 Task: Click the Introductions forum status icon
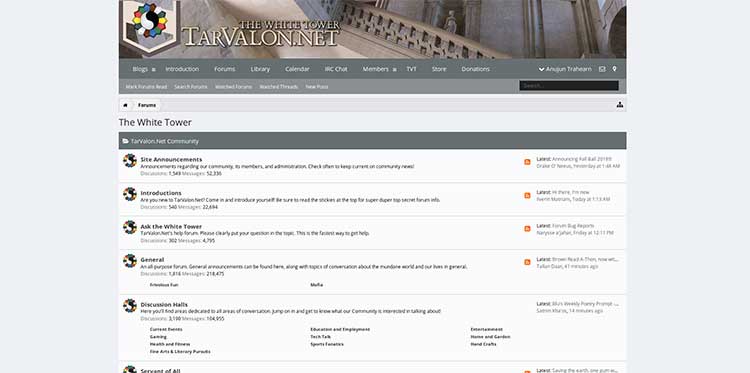[x=130, y=194]
